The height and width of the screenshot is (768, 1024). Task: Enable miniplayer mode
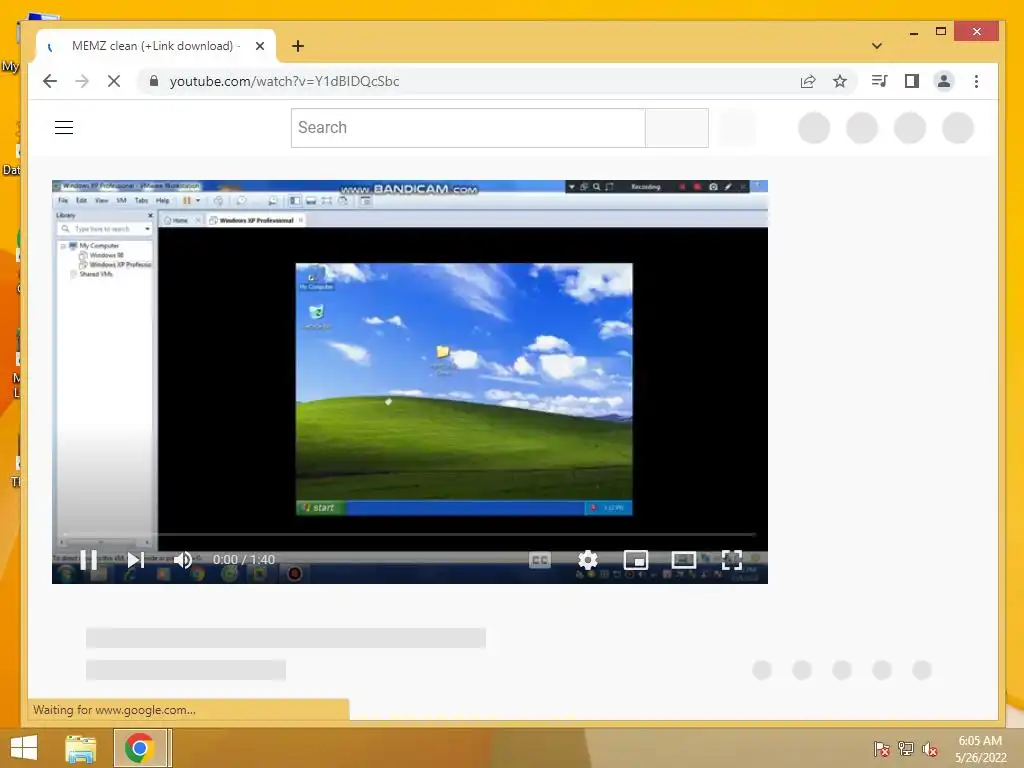[635, 560]
